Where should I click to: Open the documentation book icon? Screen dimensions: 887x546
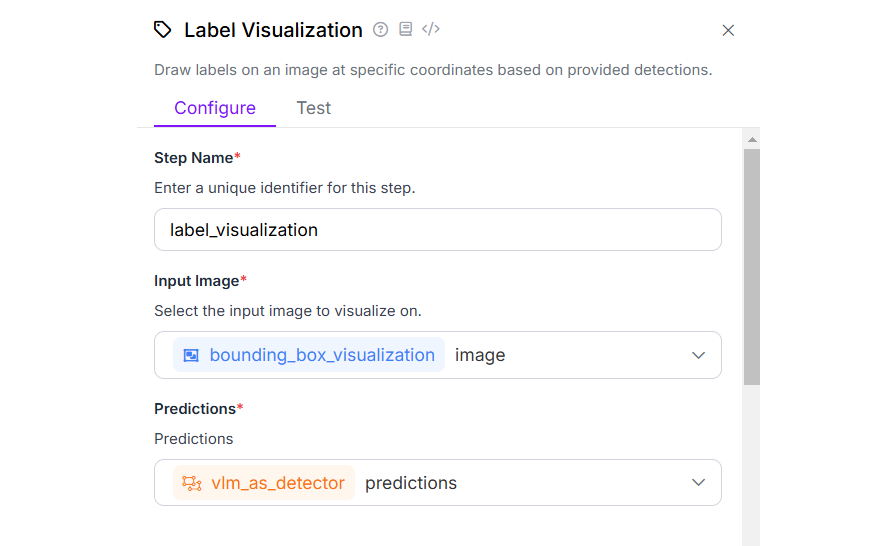pyautogui.click(x=405, y=30)
